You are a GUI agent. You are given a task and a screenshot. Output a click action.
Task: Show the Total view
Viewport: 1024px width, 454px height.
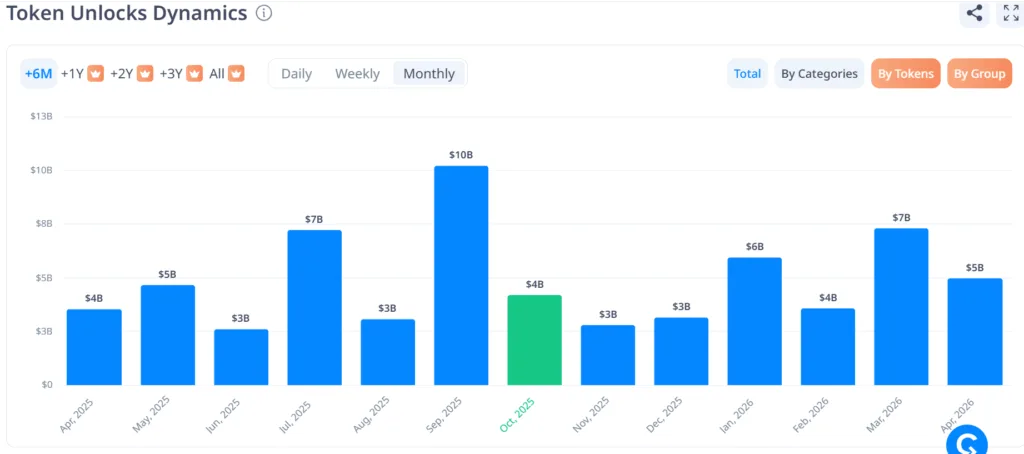pyautogui.click(x=747, y=73)
